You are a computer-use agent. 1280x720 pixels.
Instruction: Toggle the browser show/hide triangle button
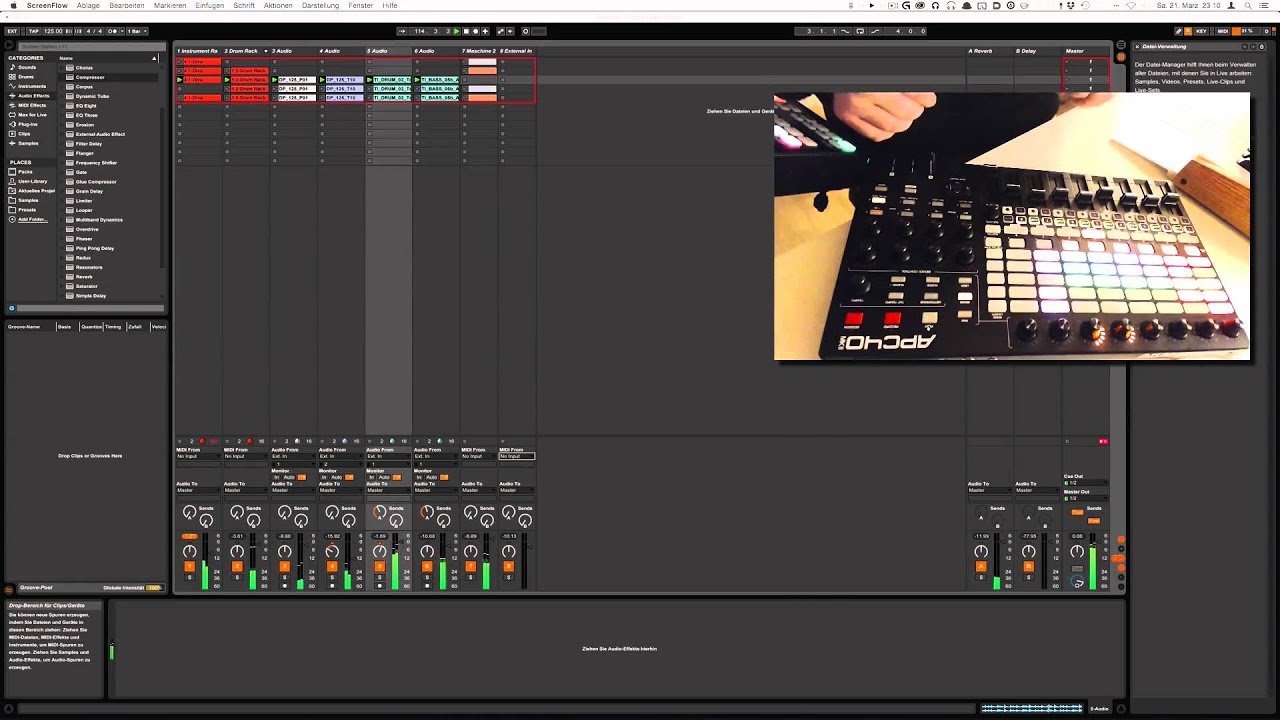11,47
